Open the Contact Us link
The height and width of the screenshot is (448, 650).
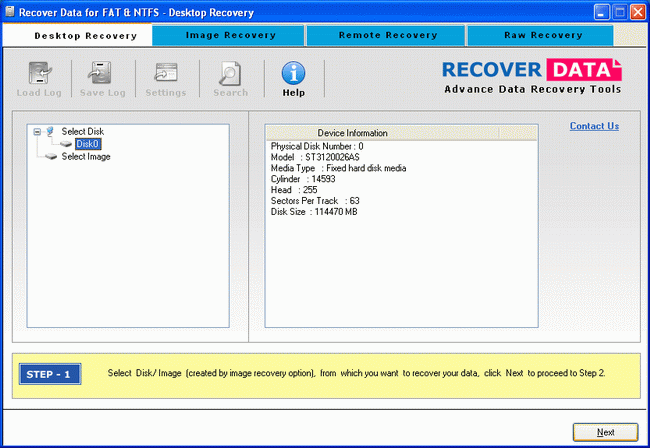pos(594,126)
